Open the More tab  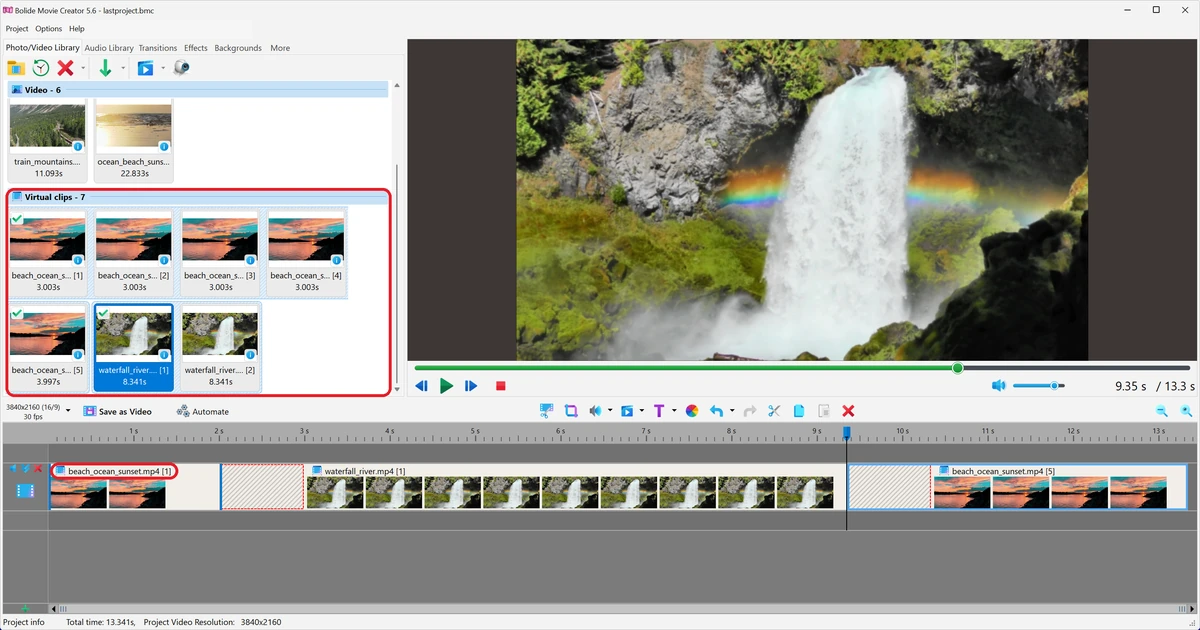[x=280, y=48]
